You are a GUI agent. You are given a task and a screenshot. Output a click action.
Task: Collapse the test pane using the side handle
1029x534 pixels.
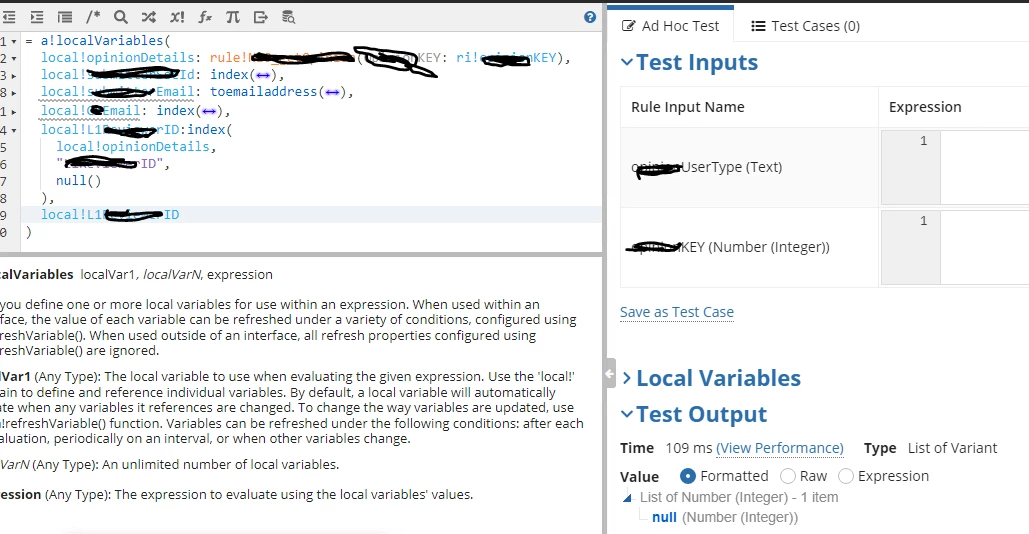pos(610,373)
